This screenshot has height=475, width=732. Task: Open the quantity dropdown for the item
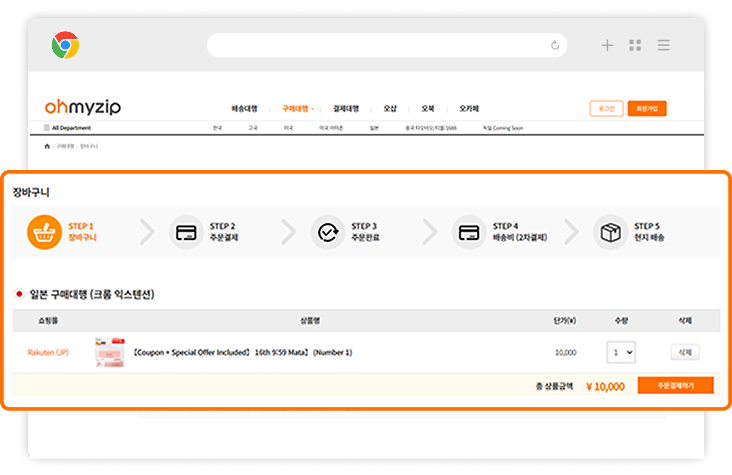[x=621, y=352]
